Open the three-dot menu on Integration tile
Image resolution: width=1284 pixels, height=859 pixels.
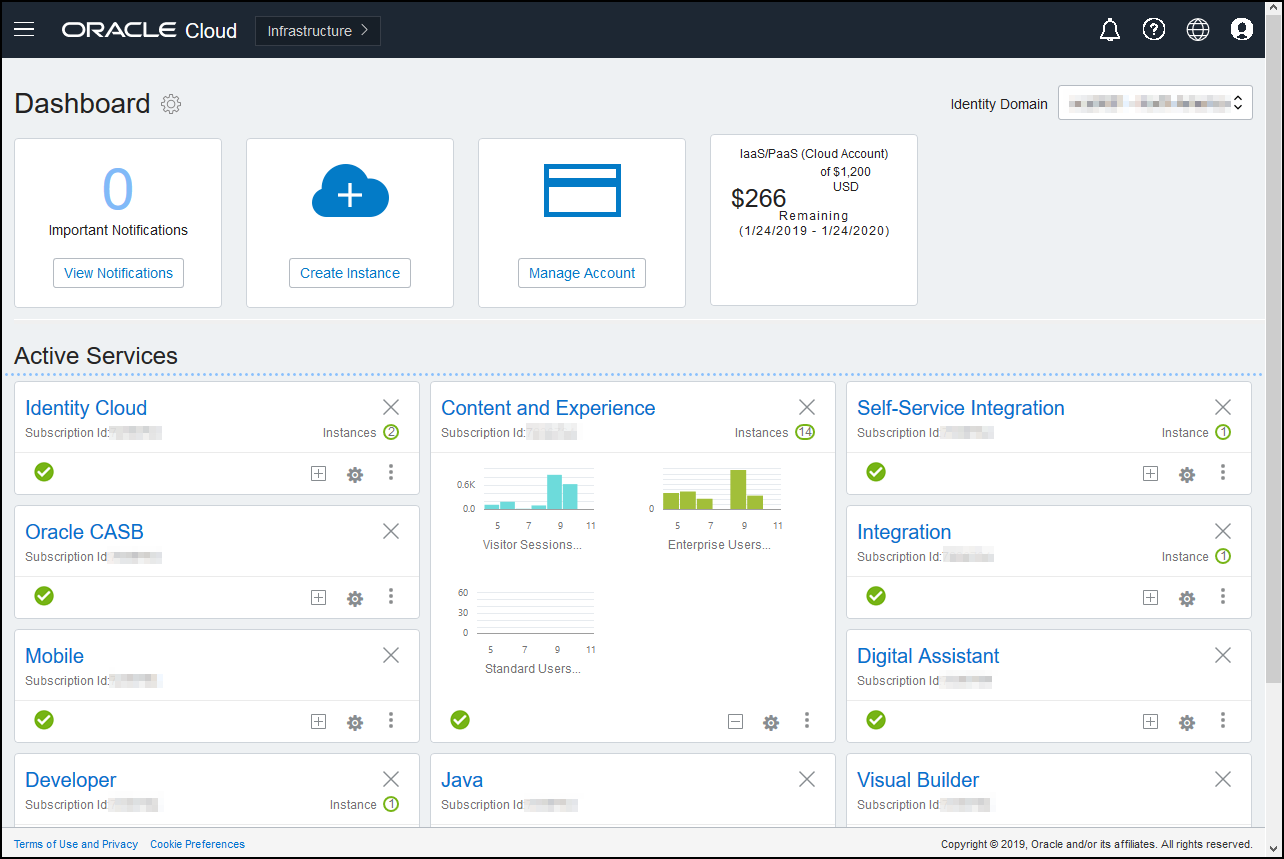pos(1223,597)
